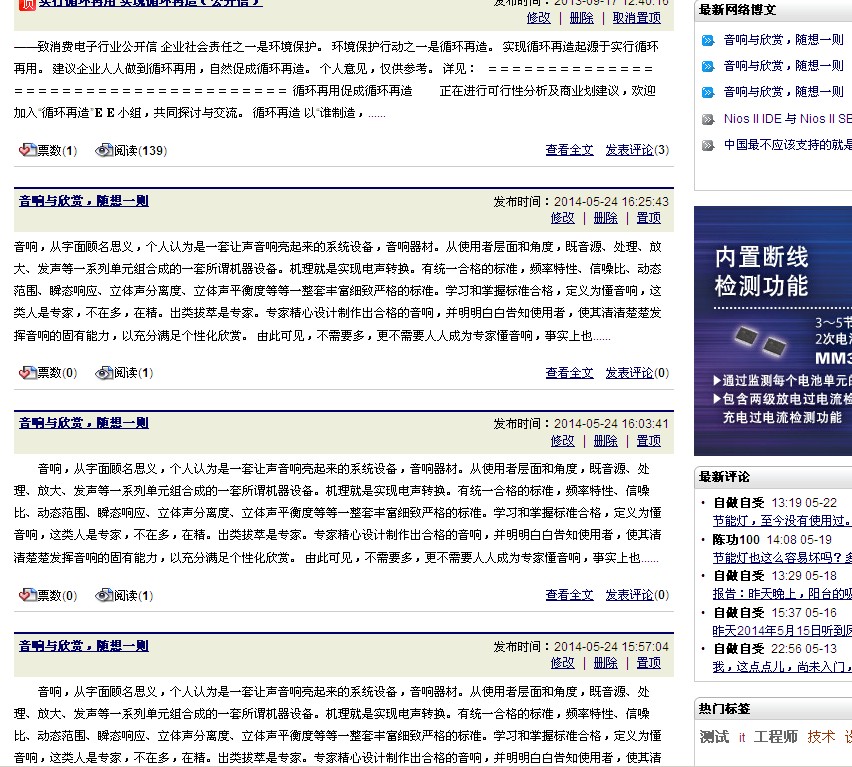The image size is (852, 767).
Task: Click commenter name 陈功100
Action: [x=736, y=539]
